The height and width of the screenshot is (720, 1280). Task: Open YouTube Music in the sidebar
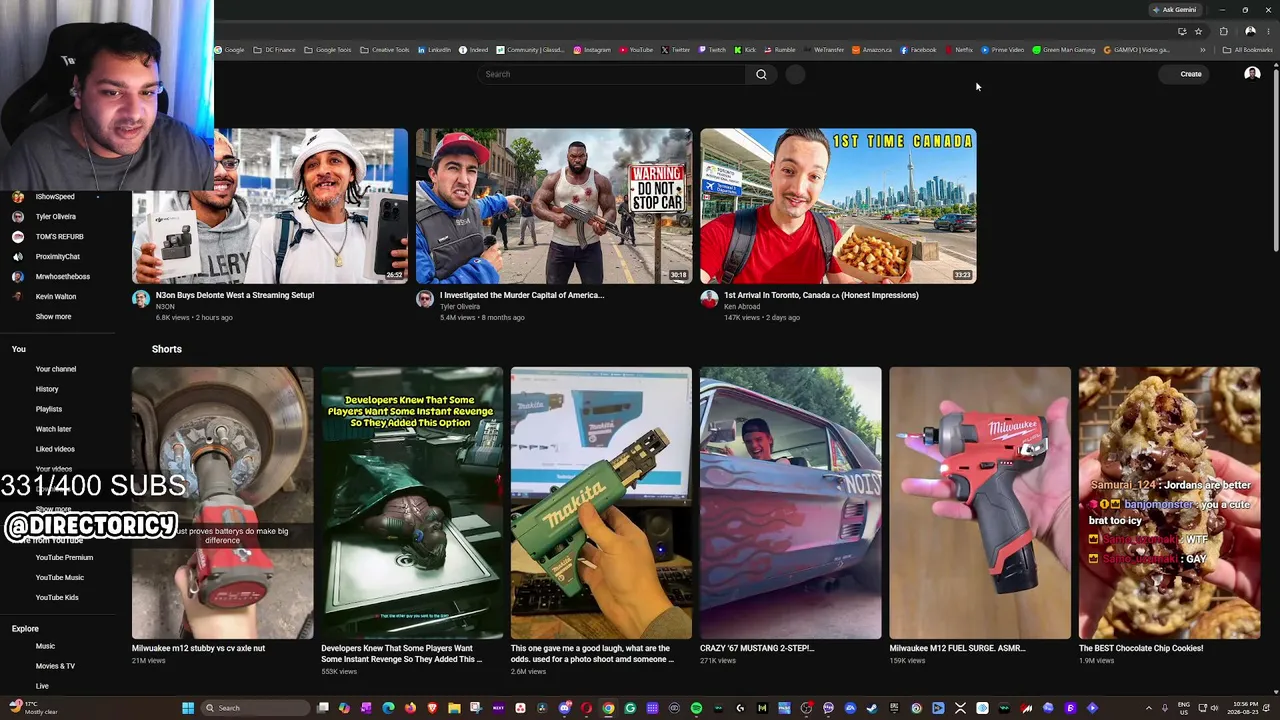[60, 577]
